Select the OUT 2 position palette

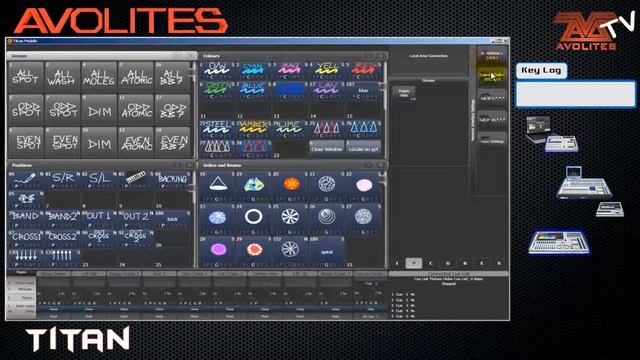[136, 219]
